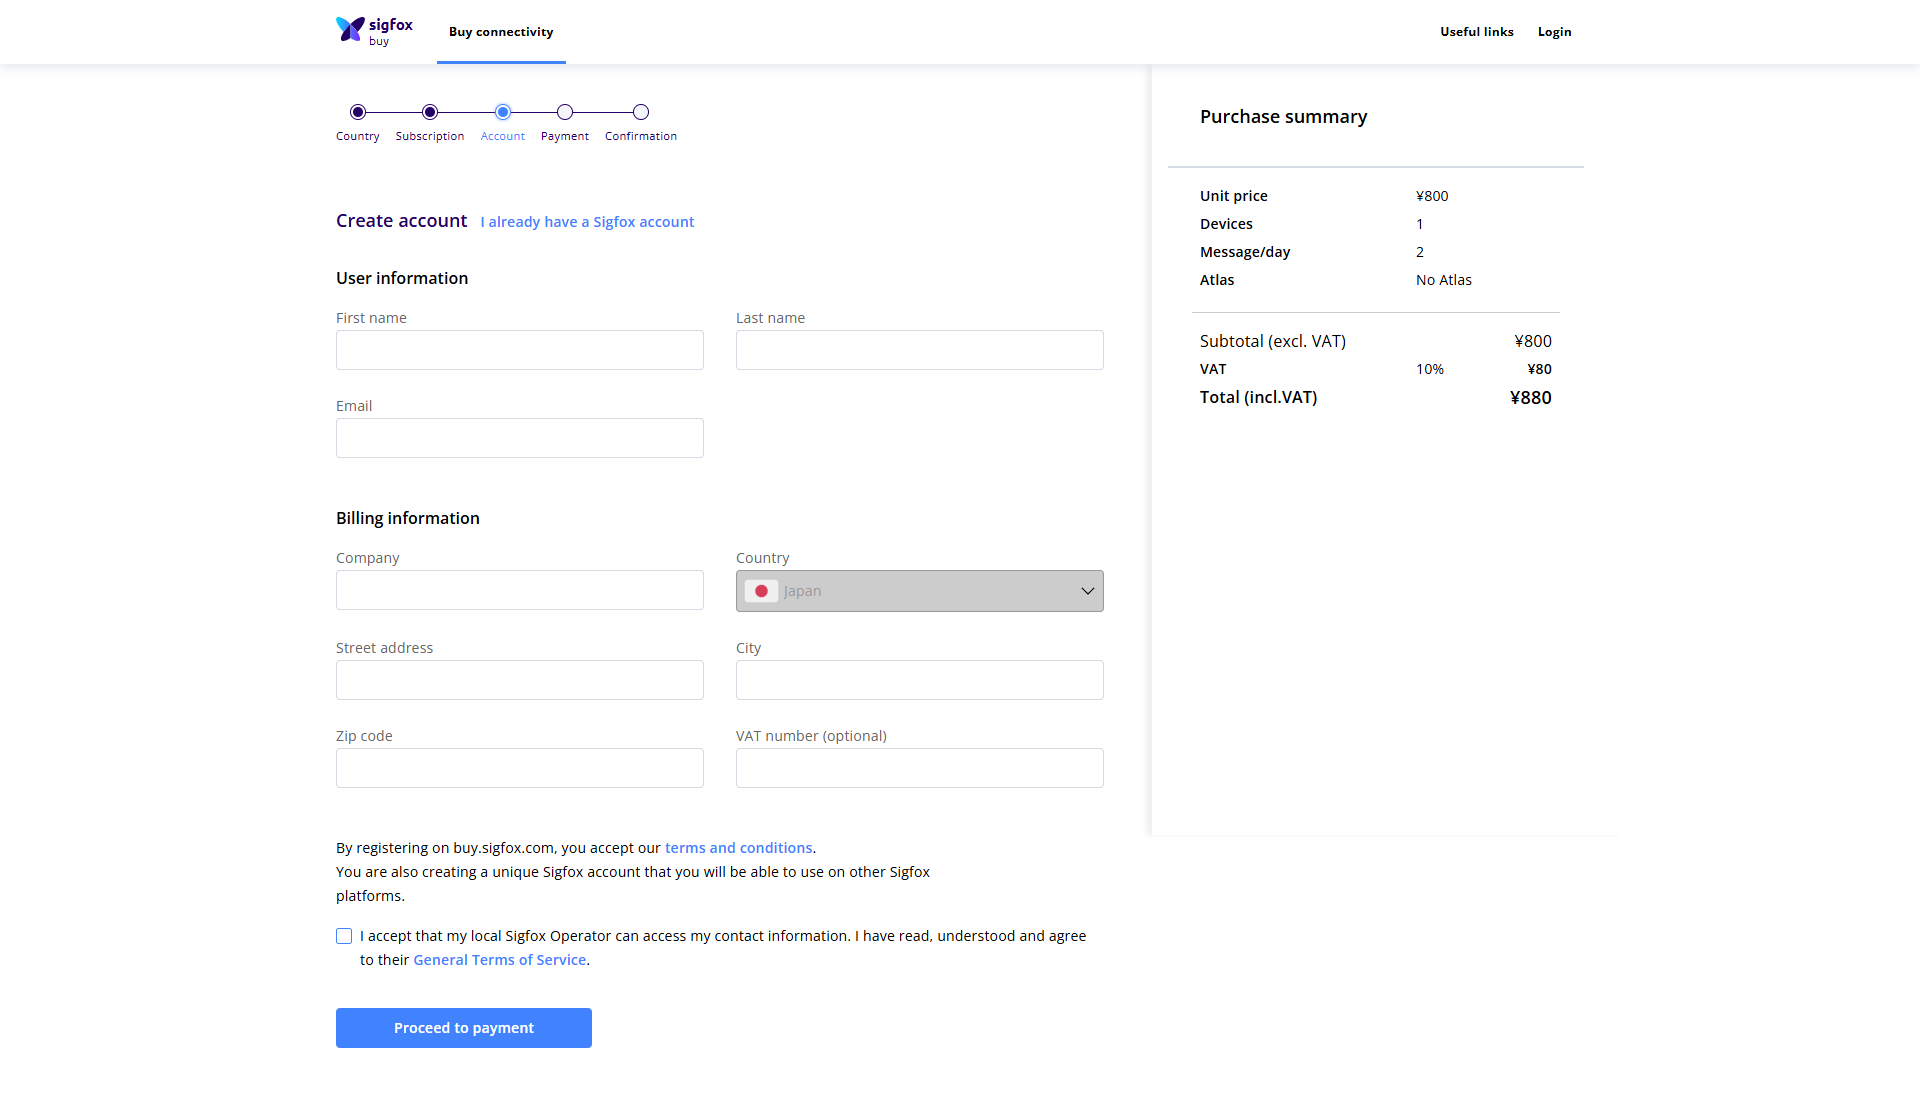1920x1096 pixels.
Task: Click the Zip code field
Action: (520, 768)
